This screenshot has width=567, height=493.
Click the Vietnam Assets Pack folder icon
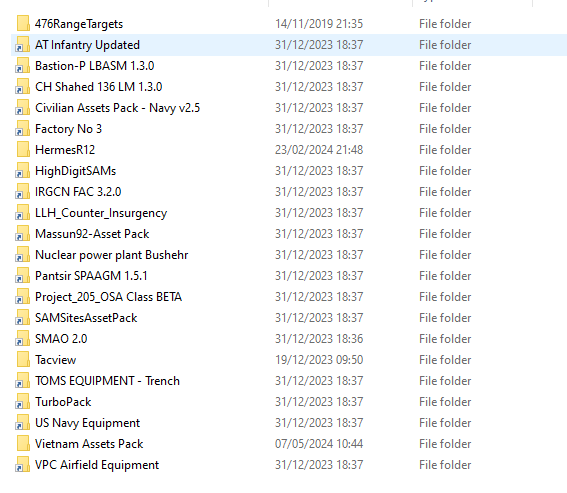pos(23,443)
